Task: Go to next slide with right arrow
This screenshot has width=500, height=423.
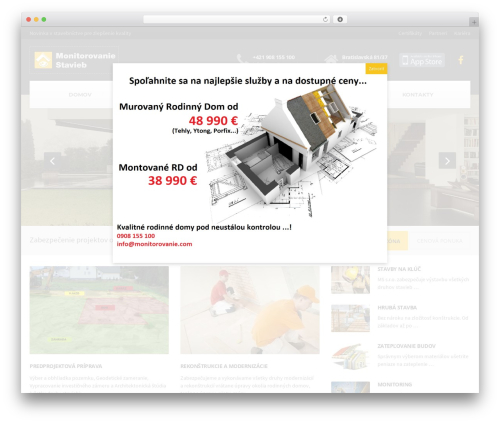Action: pos(447,161)
